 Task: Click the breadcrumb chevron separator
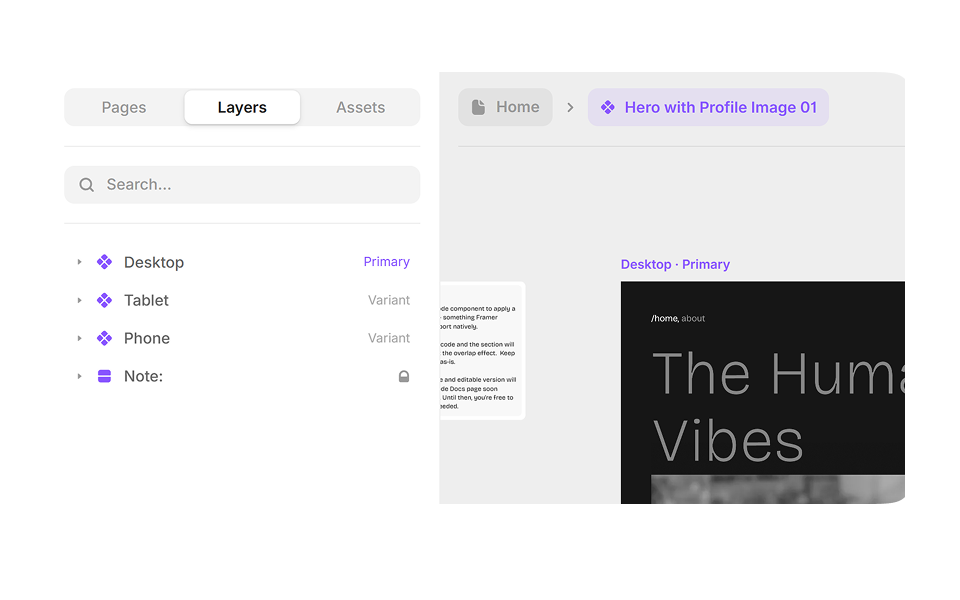click(x=570, y=107)
